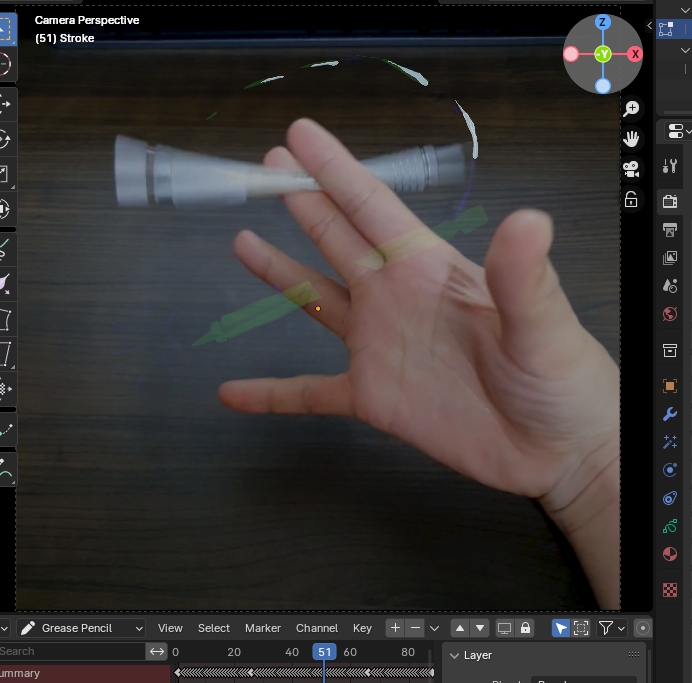Open the Tool settings properties tab
The image size is (692, 683).
(670, 166)
